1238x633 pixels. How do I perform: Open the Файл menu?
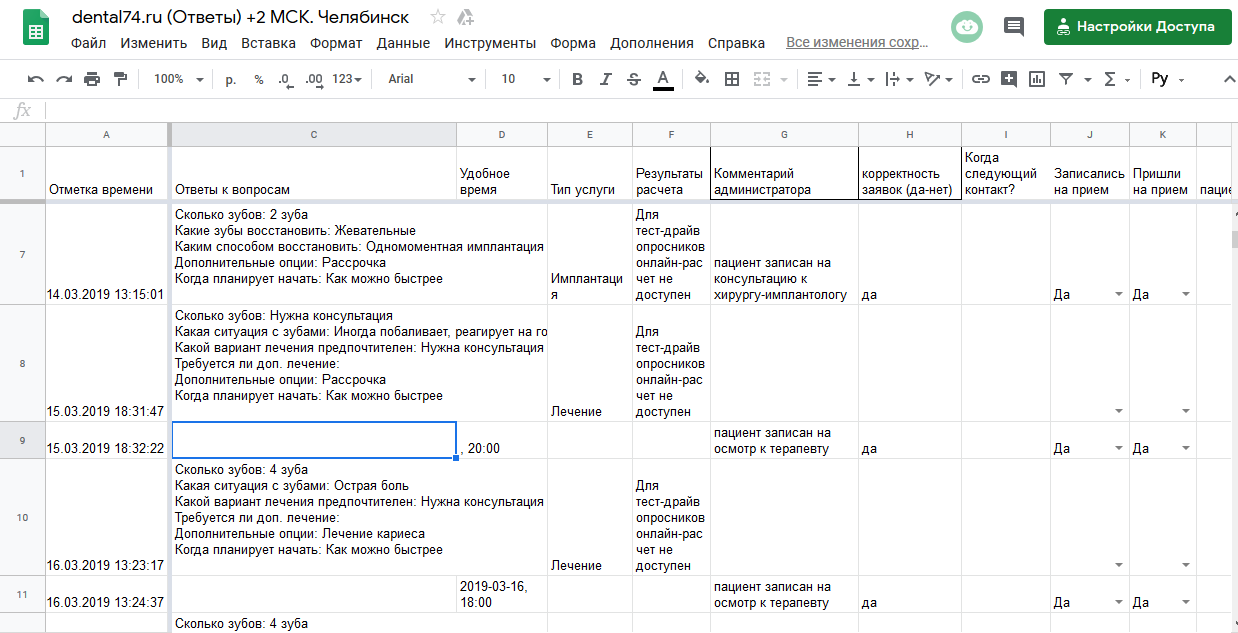point(89,43)
